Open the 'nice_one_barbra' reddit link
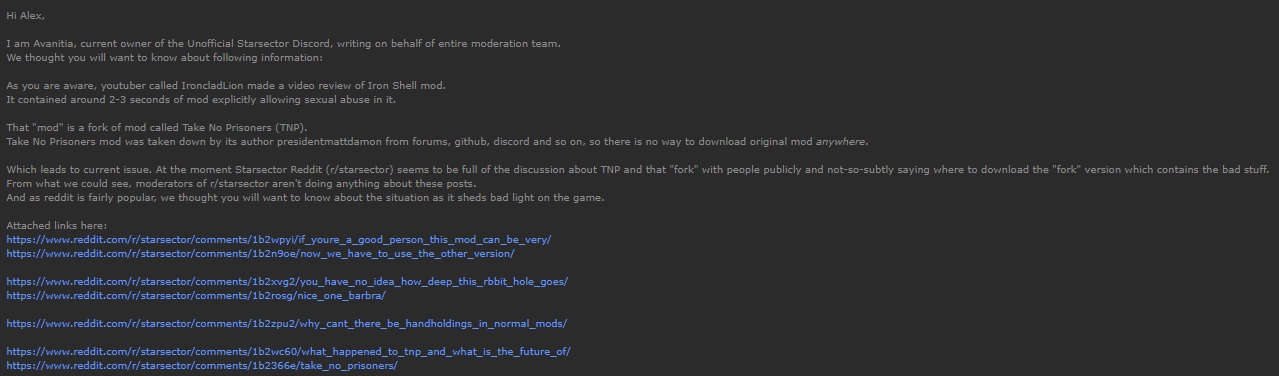Viewport: 1279px width, 376px height. click(x=196, y=296)
